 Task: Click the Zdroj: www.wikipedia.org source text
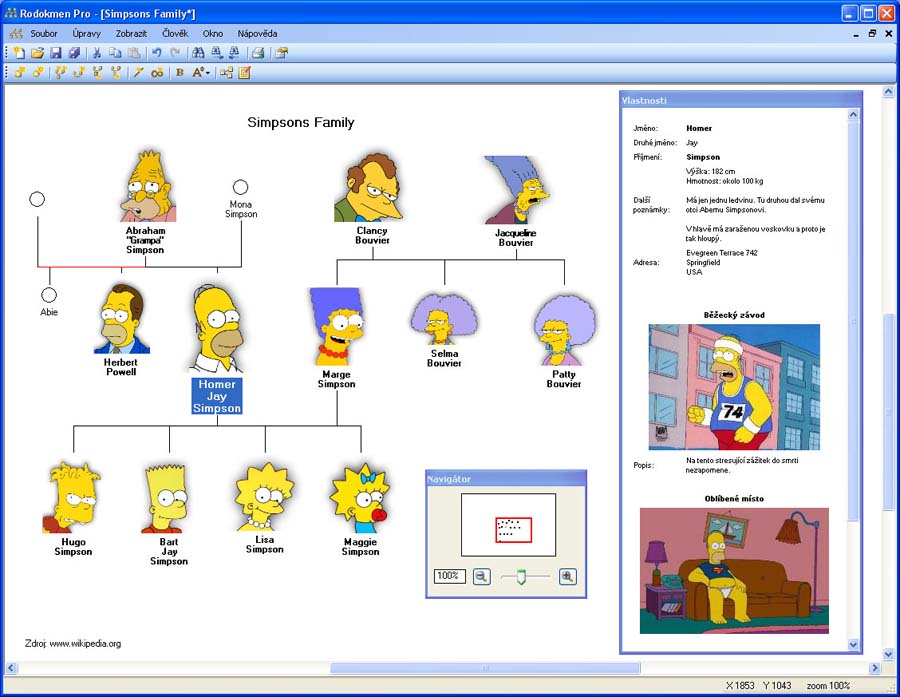click(x=73, y=644)
